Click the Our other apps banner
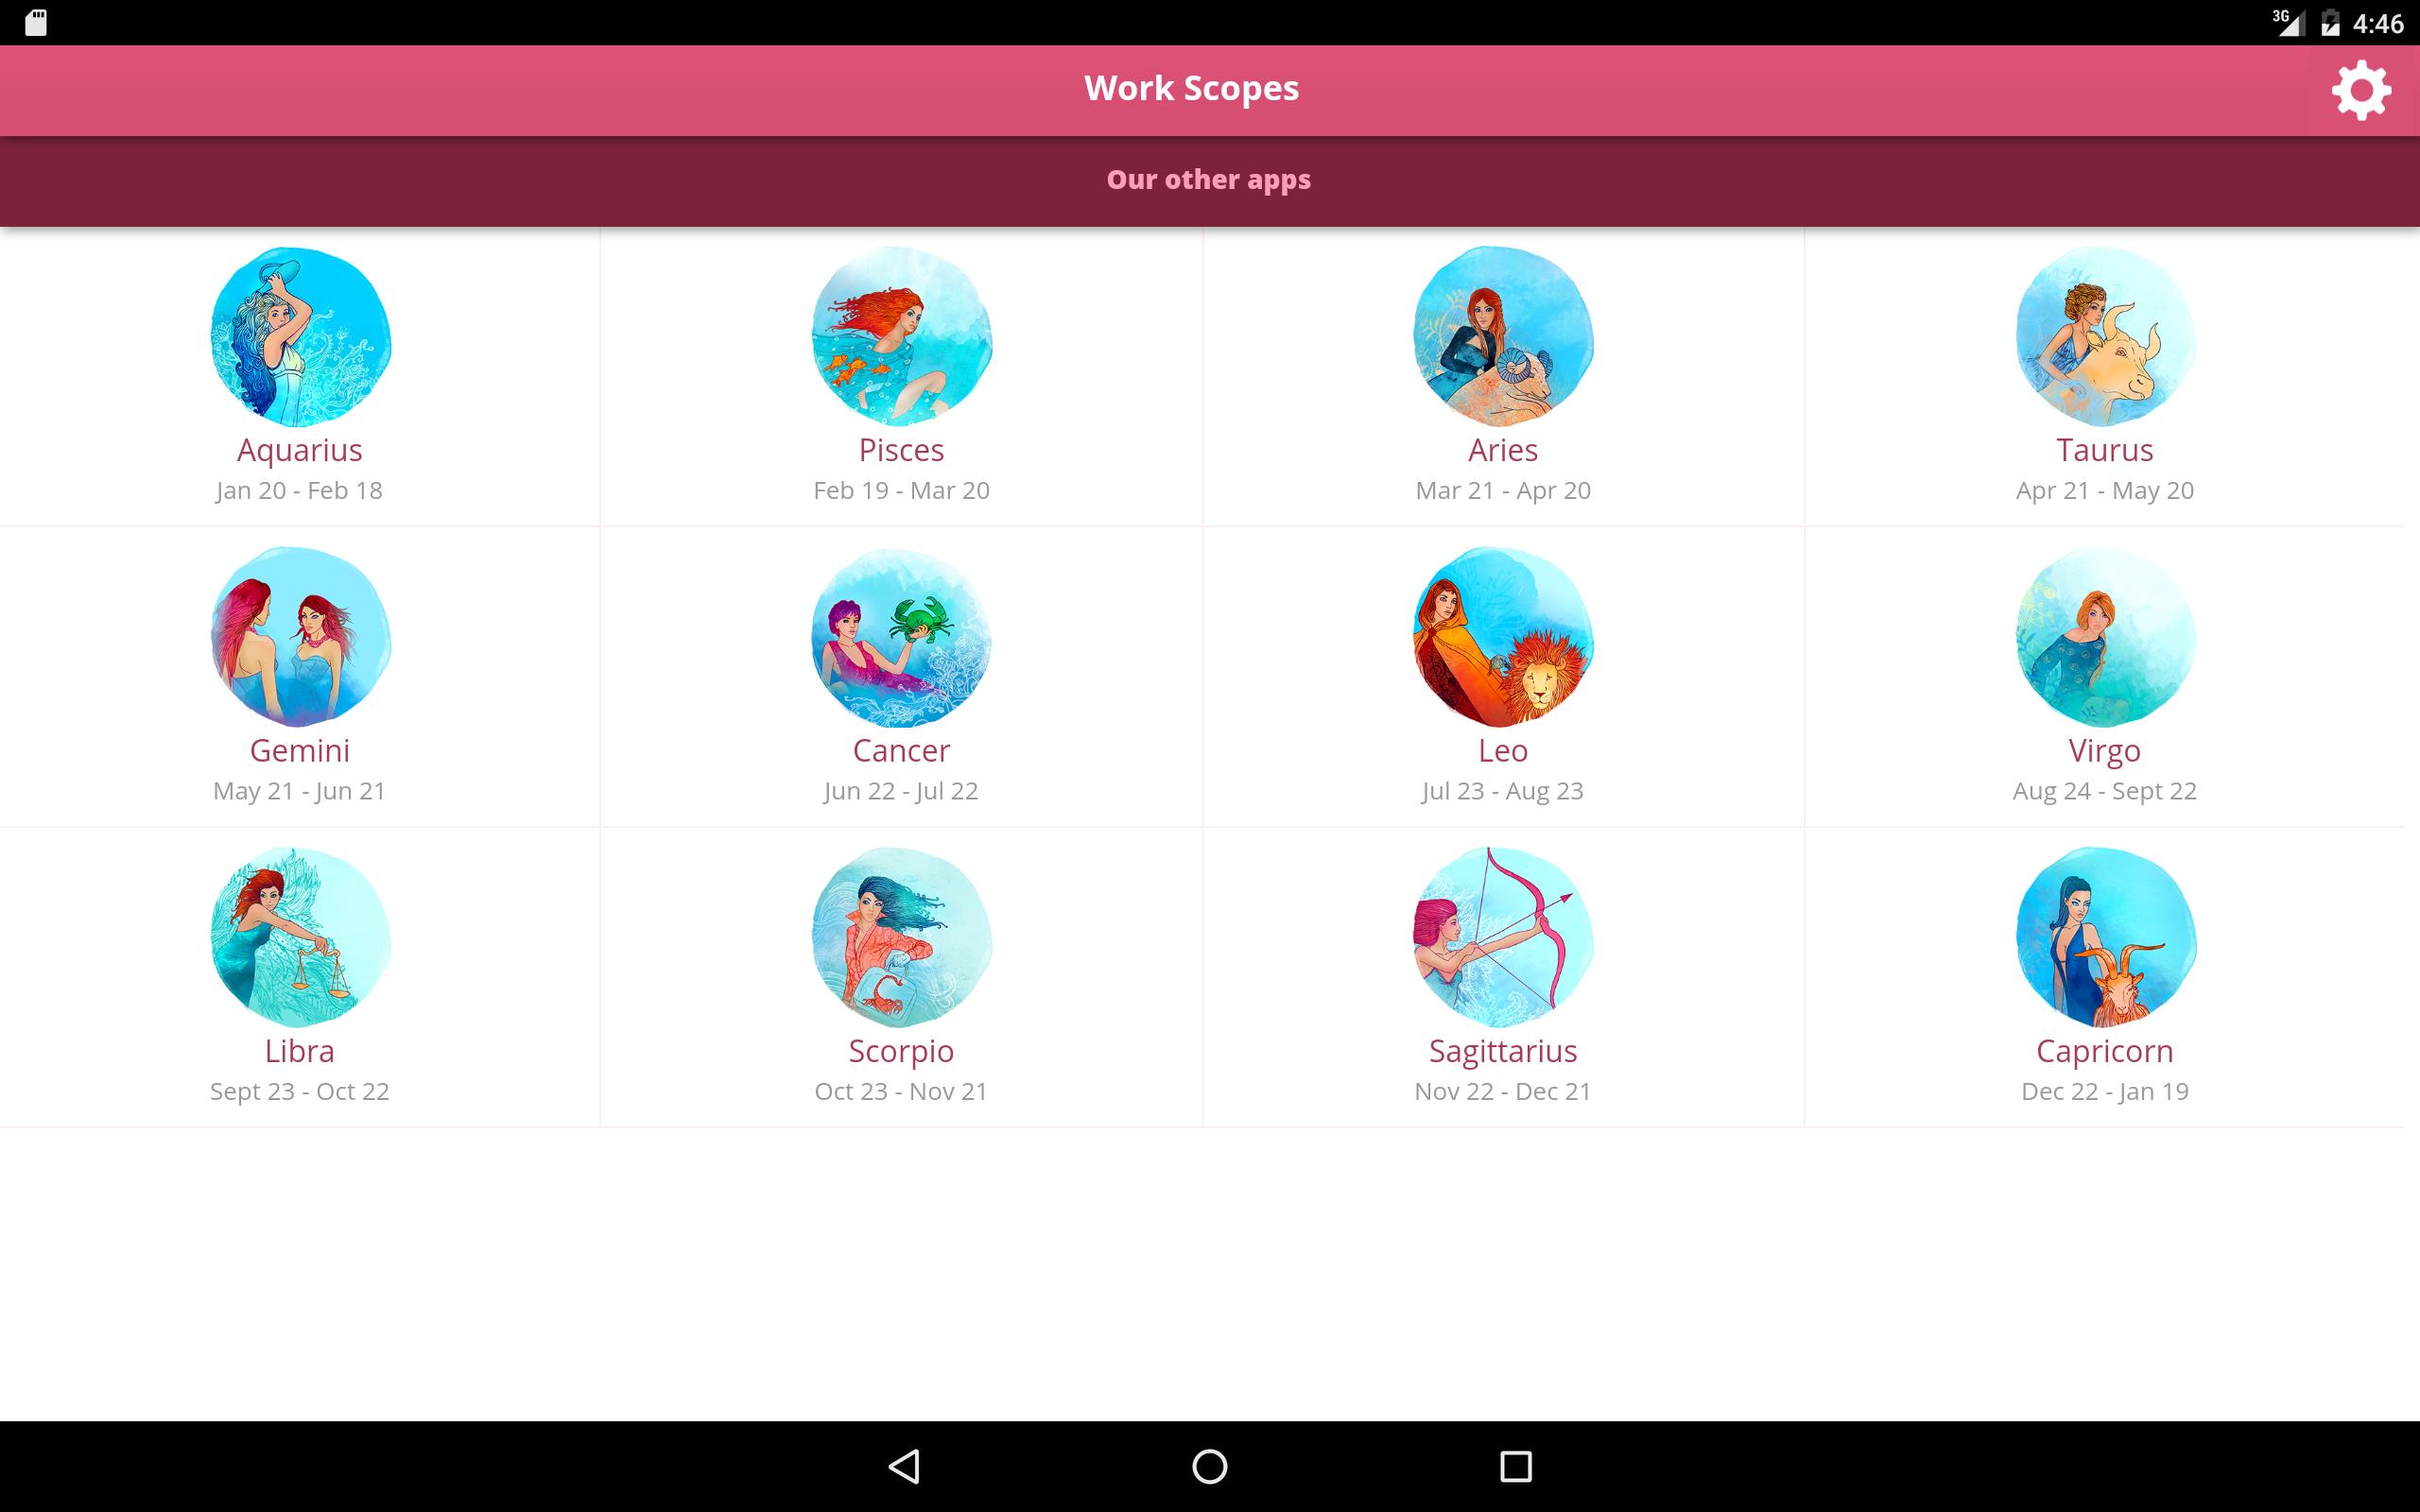Viewport: 2420px width, 1512px height. (x=1209, y=178)
